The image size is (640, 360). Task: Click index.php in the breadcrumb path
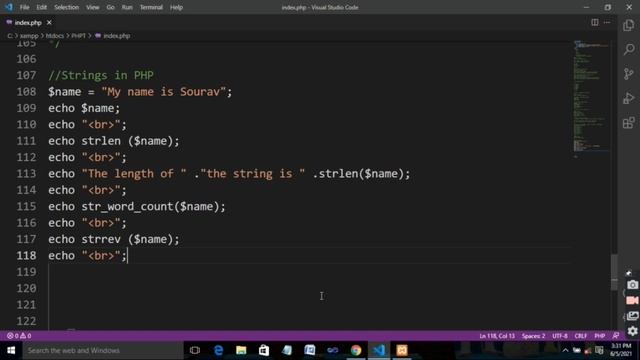[x=117, y=36]
